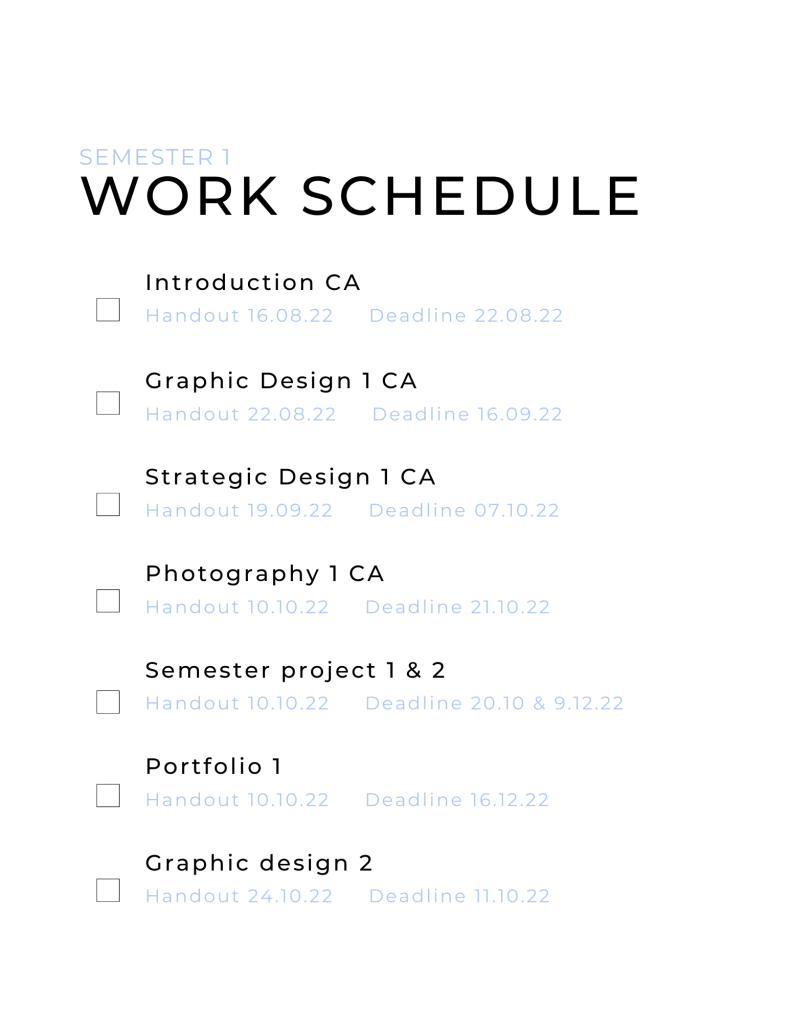Click the Strategic Design 1 CA title
Screen dimensions: 790x1023
click(290, 477)
